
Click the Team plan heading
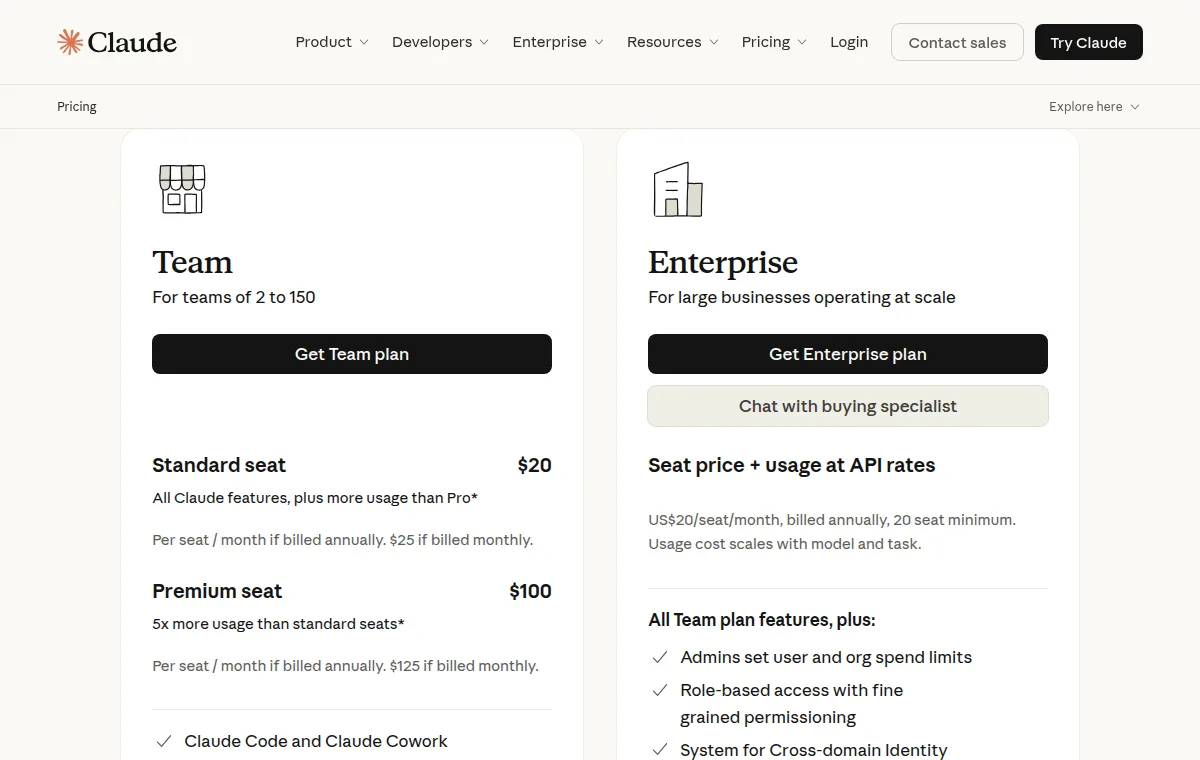tap(192, 262)
